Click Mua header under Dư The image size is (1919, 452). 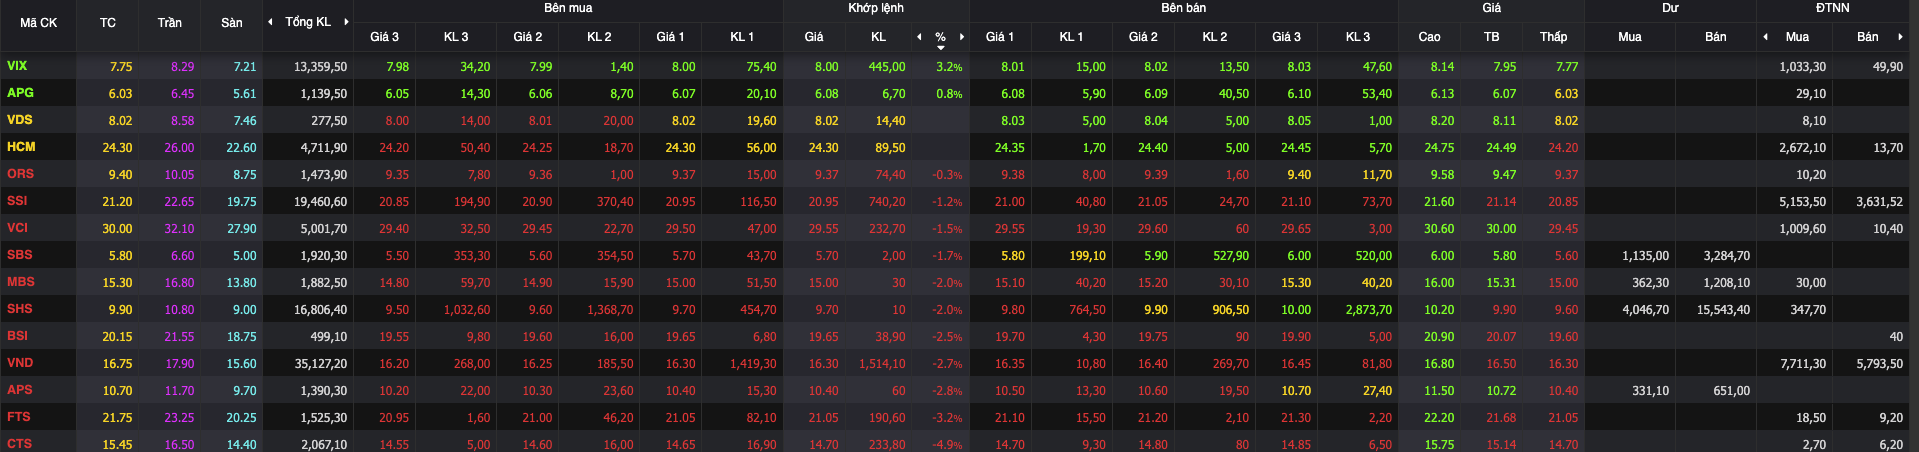(x=1629, y=37)
